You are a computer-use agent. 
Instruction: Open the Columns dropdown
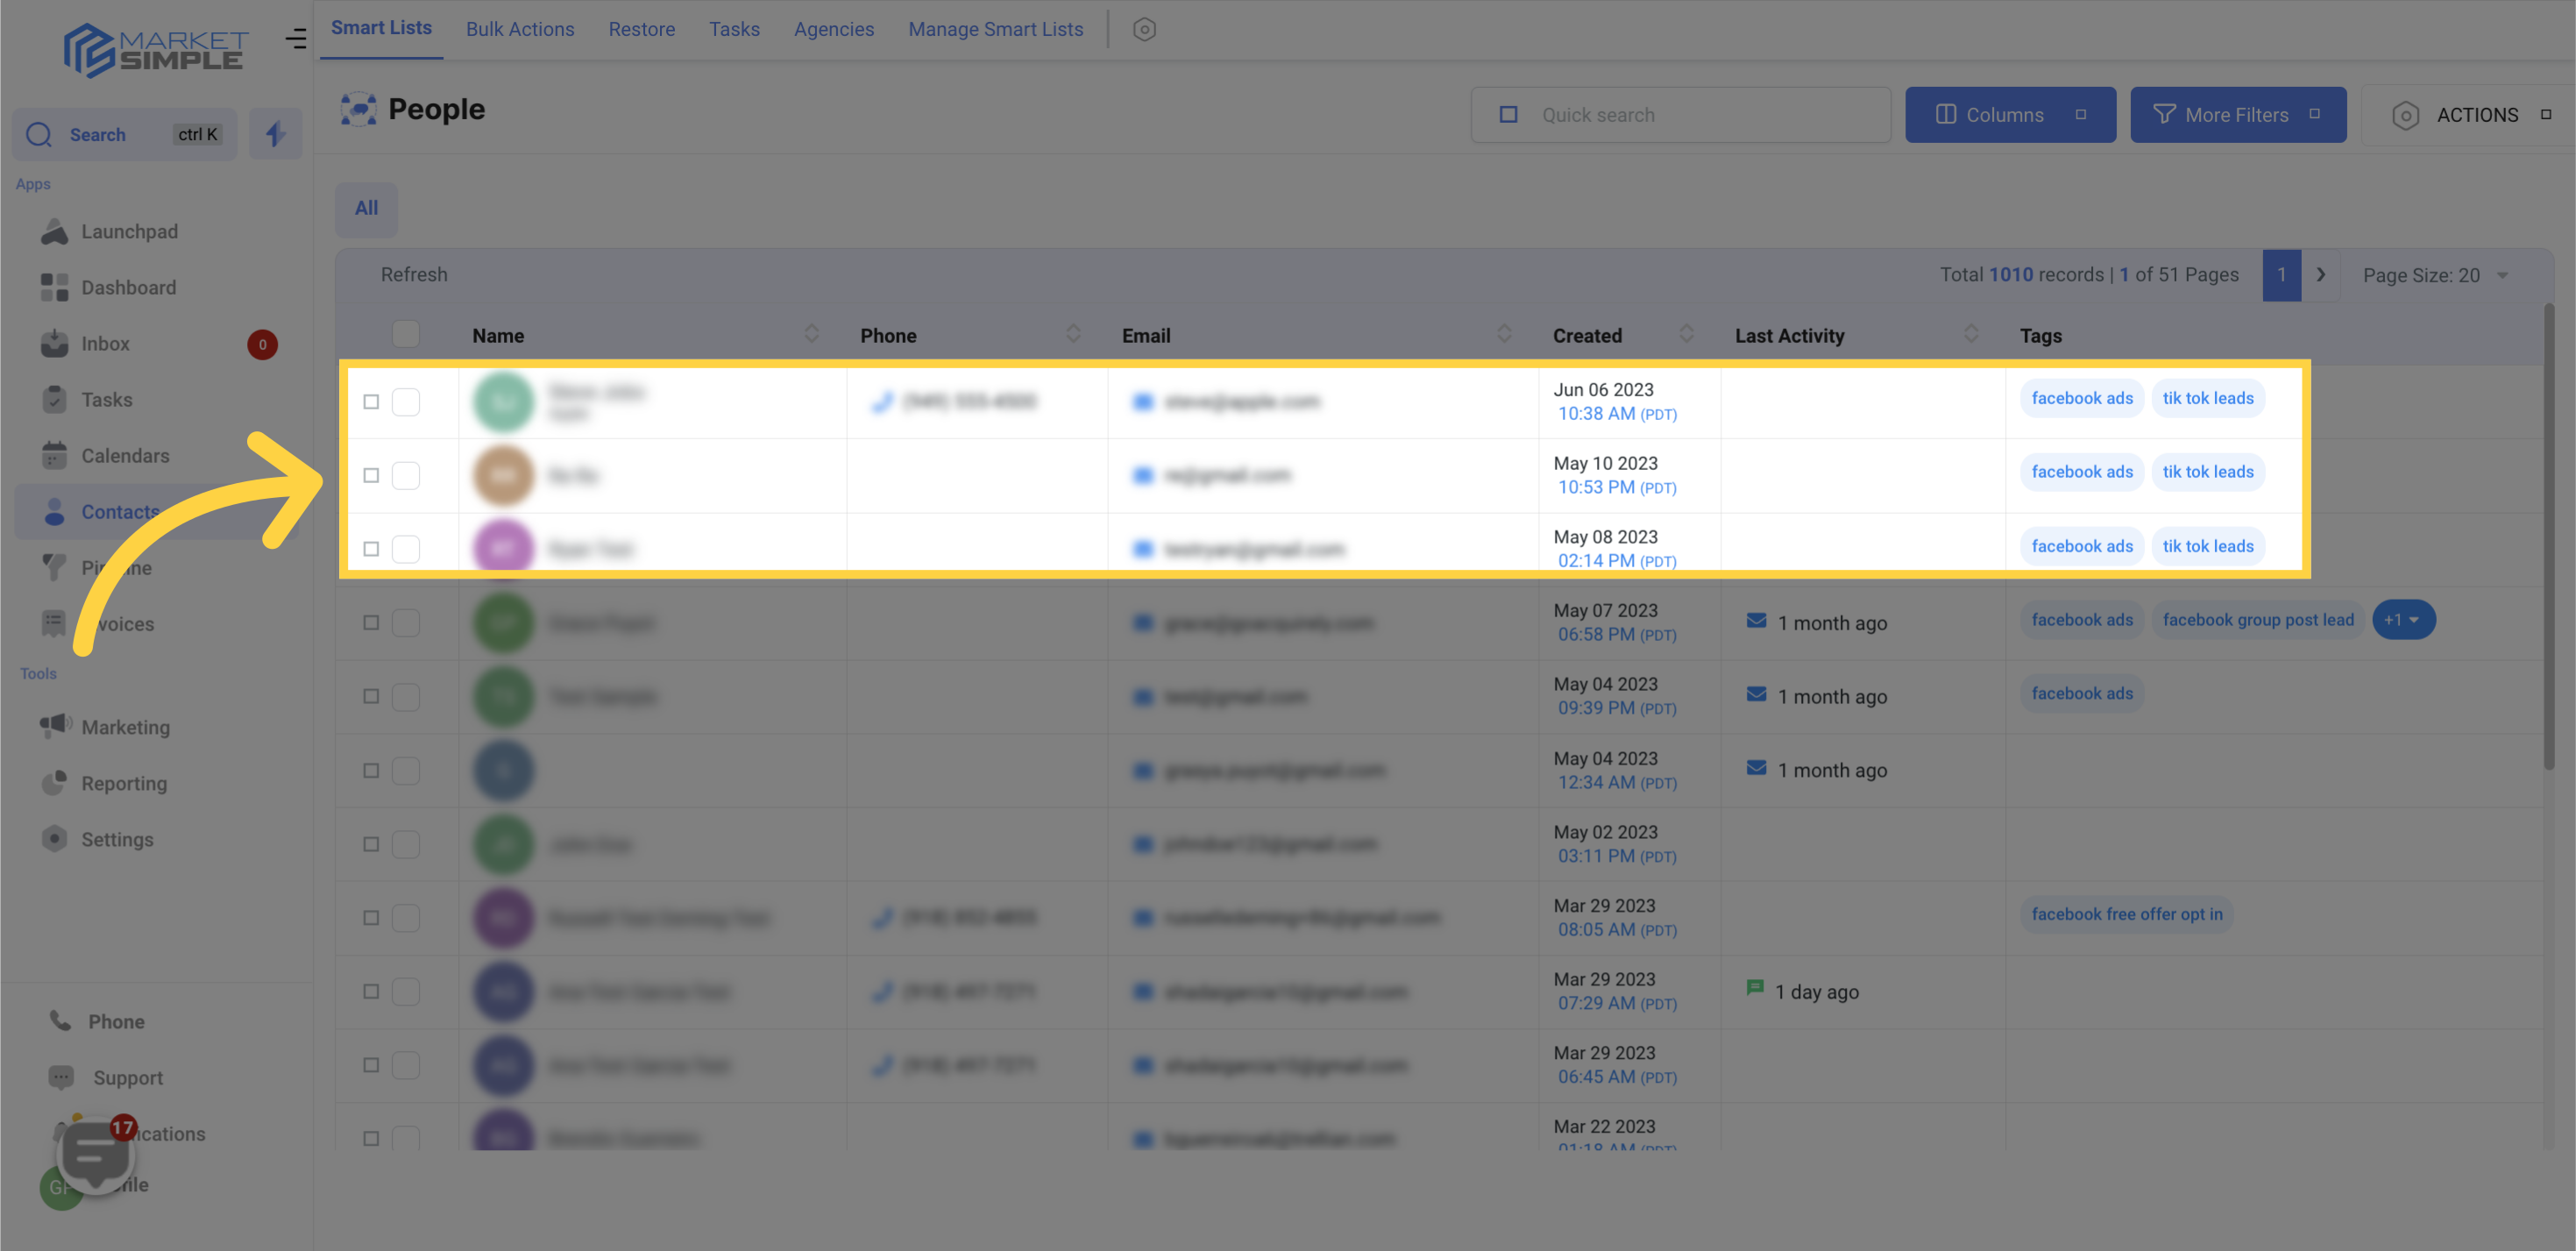[x=2009, y=115]
